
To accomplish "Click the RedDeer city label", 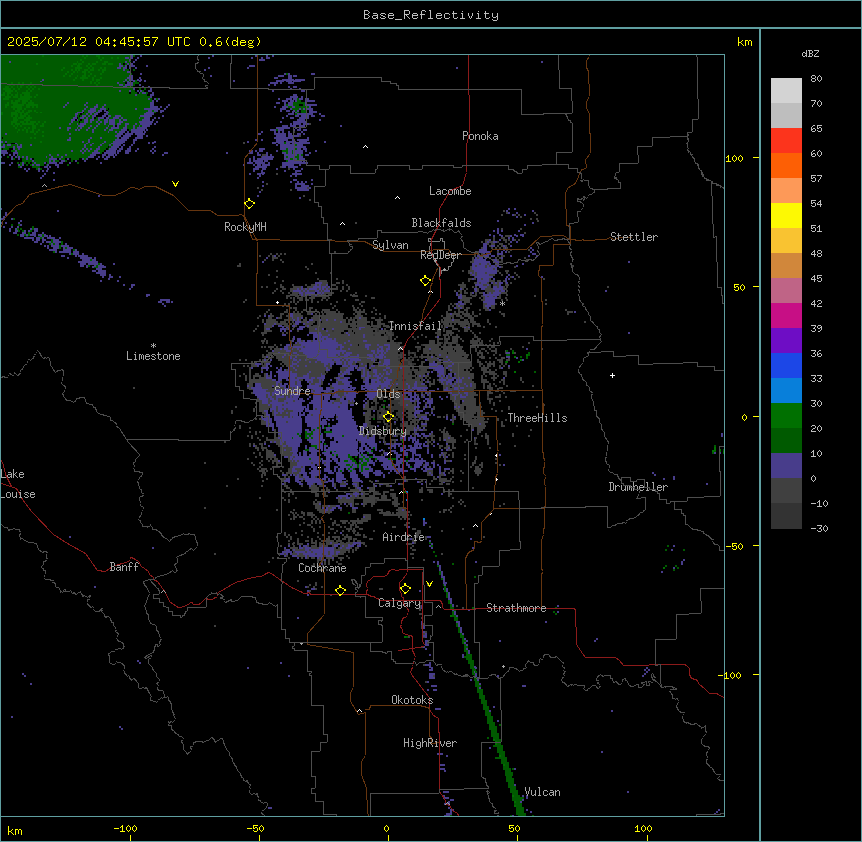I will (440, 255).
